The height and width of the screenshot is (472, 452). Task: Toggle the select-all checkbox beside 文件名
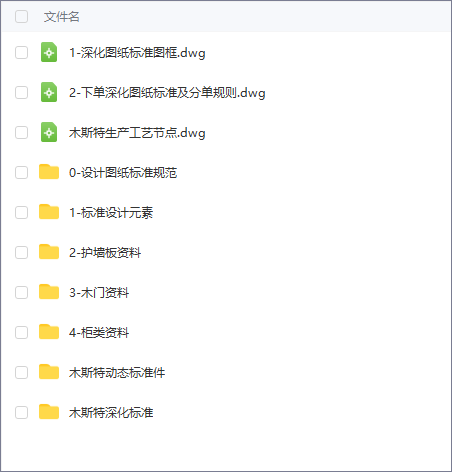pos(22,17)
